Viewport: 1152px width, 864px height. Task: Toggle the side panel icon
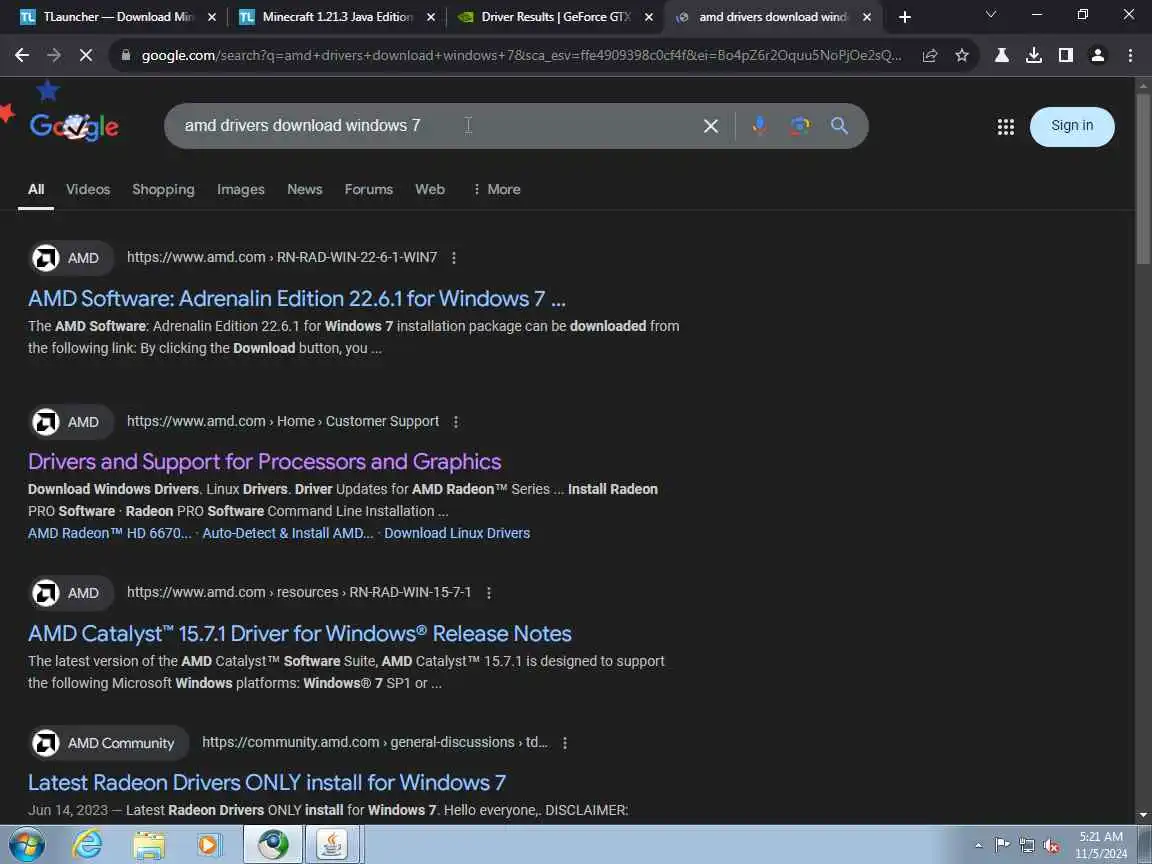(1065, 55)
